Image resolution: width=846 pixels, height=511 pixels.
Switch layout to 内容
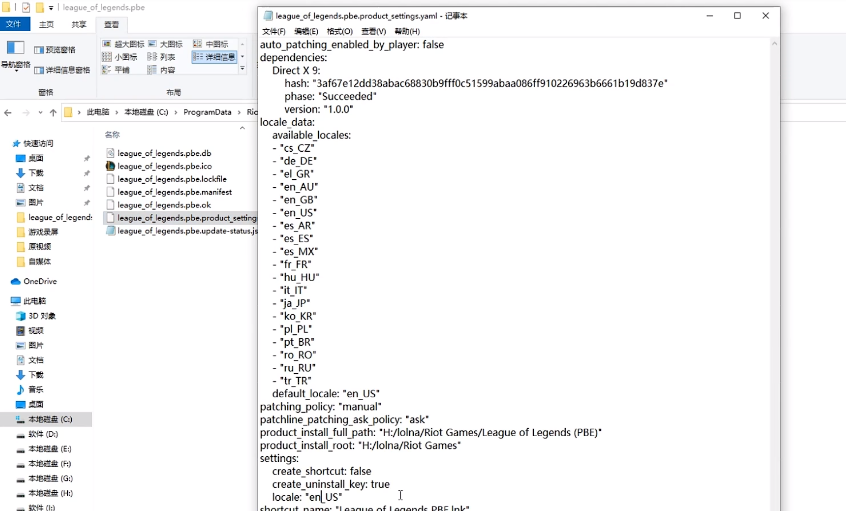click(161, 70)
